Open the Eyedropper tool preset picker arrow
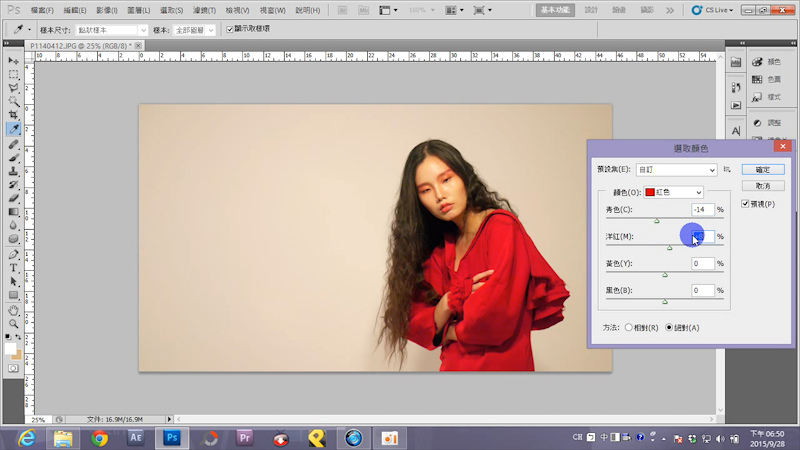Screen dimensions: 800x450 (x=30, y=30)
